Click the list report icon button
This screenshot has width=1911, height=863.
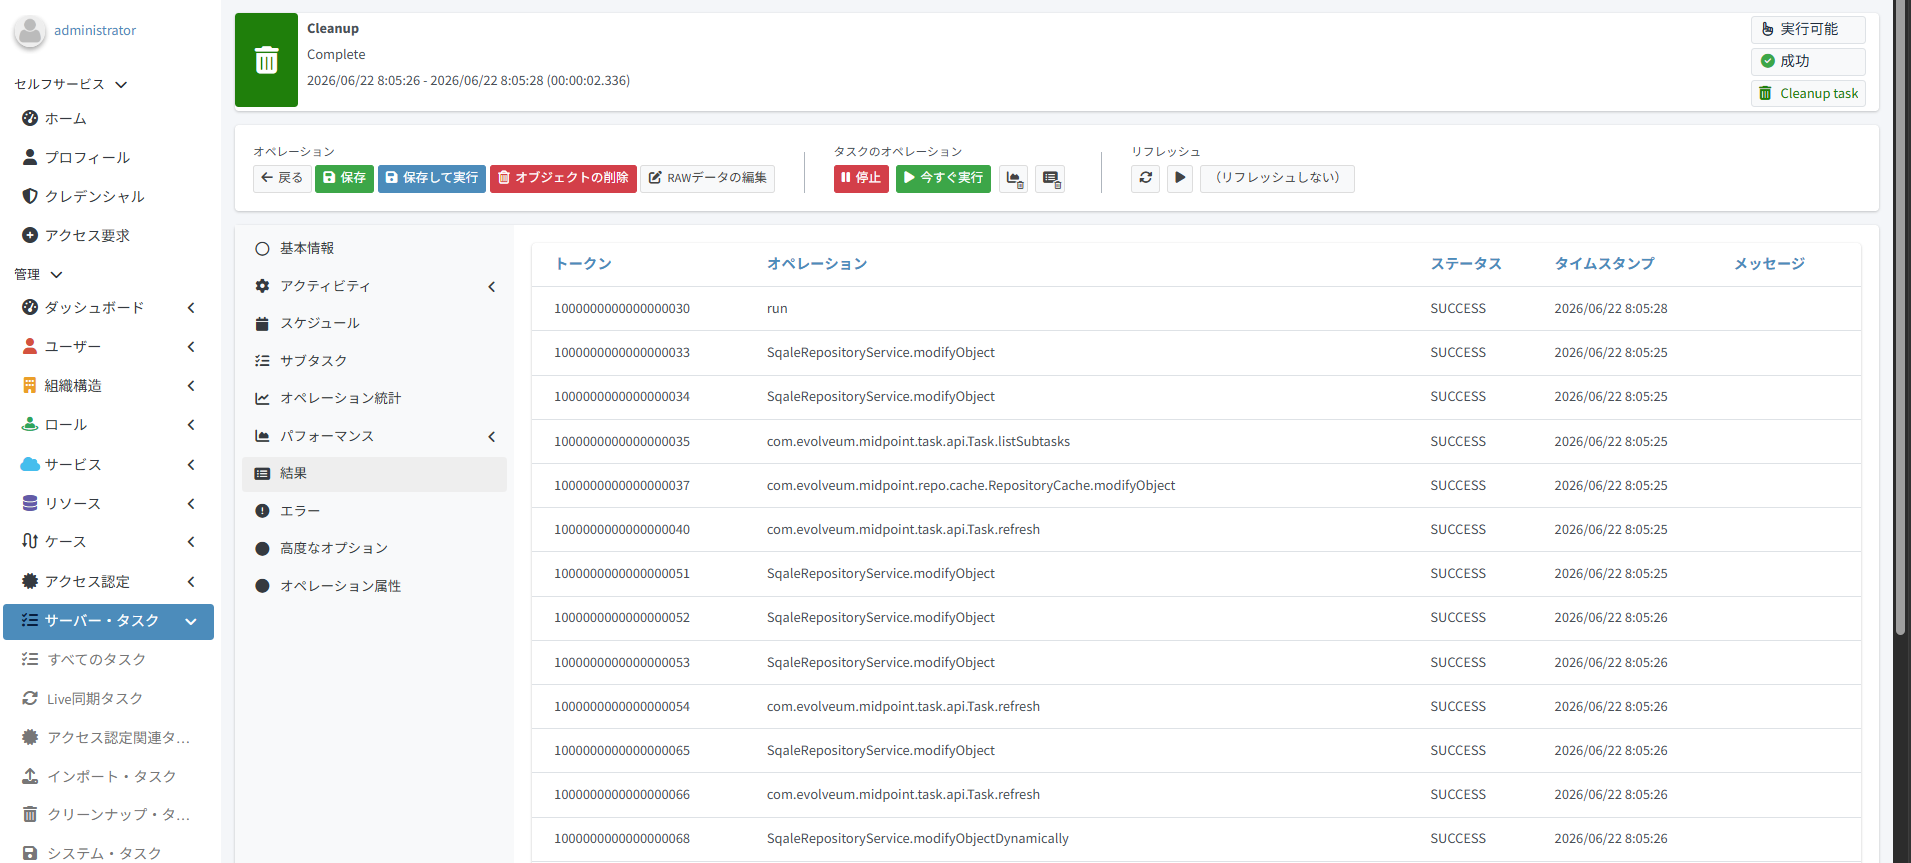1050,179
